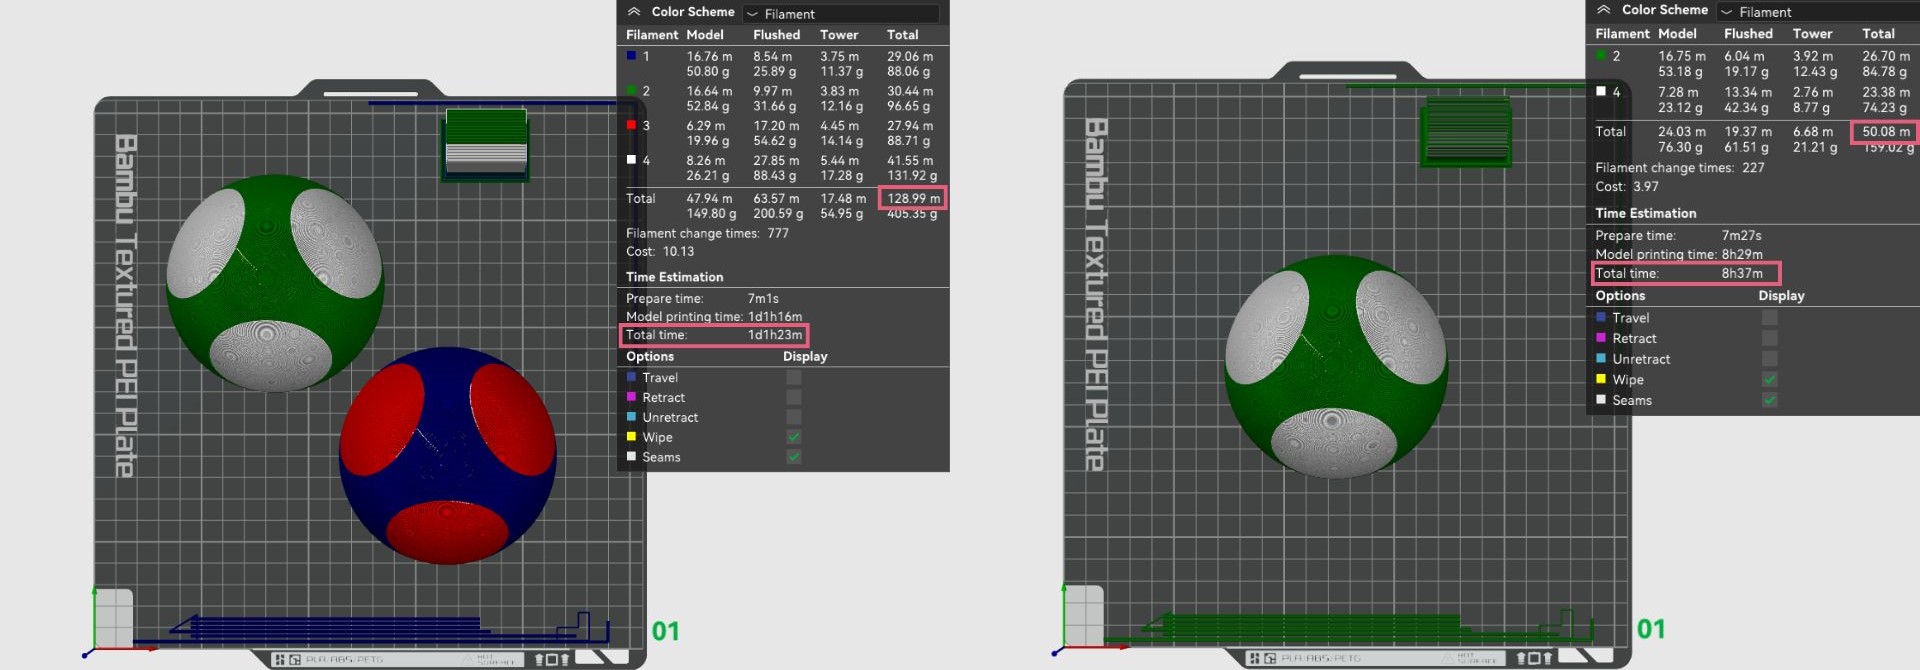Image resolution: width=1920 pixels, height=670 pixels.
Task: Enable Travel display checkbox in the four-filament panel
Action: [794, 377]
